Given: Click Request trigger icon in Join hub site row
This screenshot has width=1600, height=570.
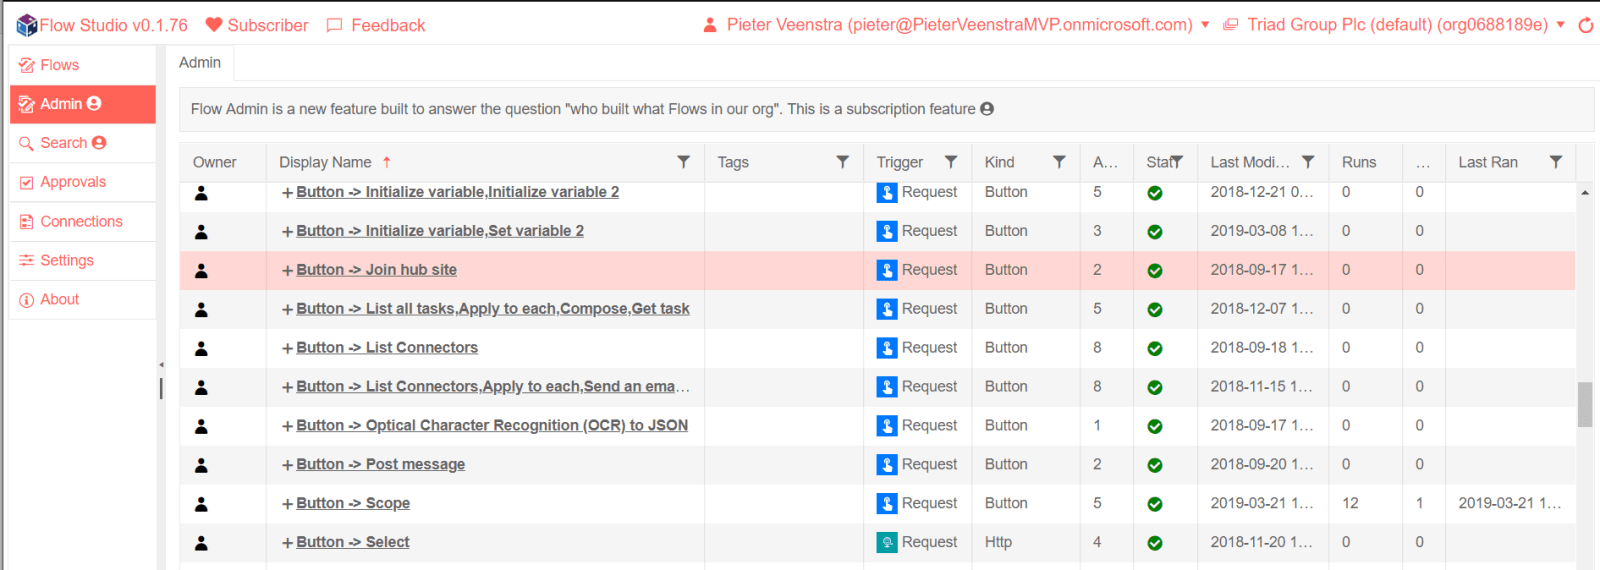Looking at the screenshot, I should [887, 270].
